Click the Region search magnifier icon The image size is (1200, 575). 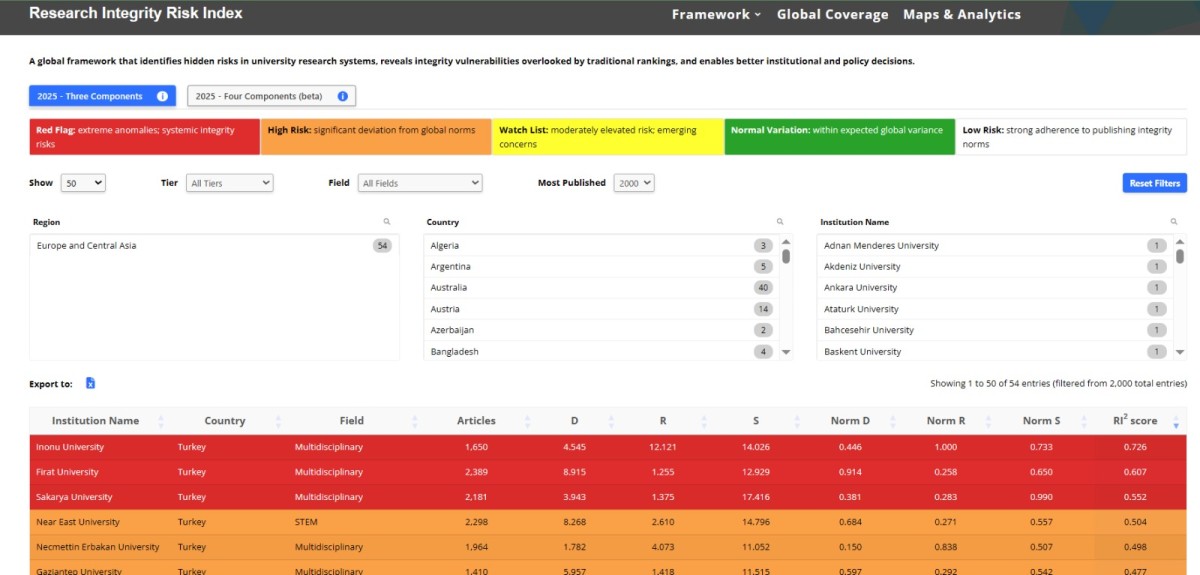tap(386, 222)
